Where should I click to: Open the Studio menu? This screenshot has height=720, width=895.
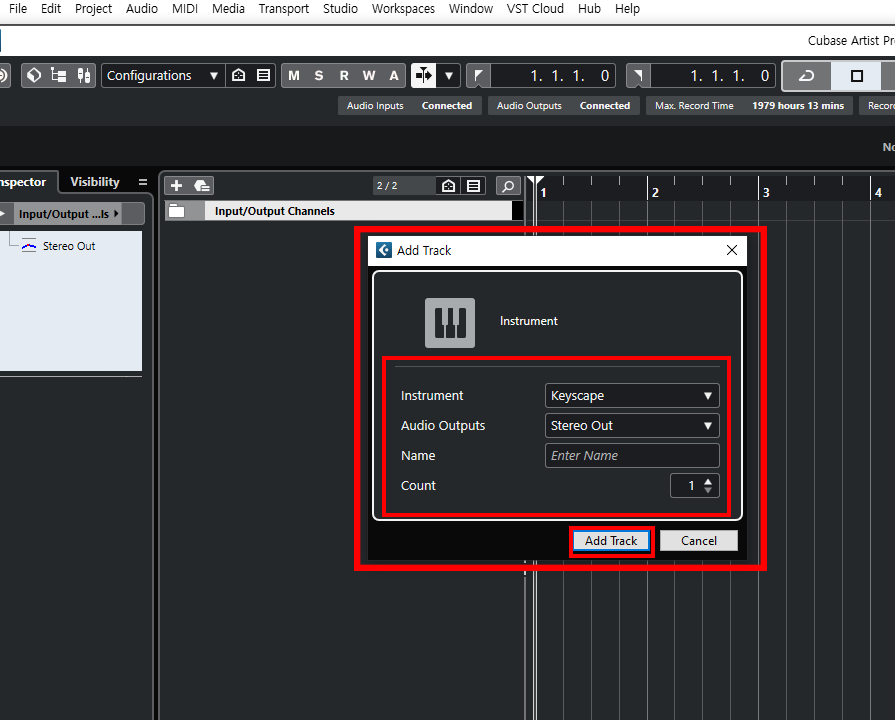[x=340, y=9]
